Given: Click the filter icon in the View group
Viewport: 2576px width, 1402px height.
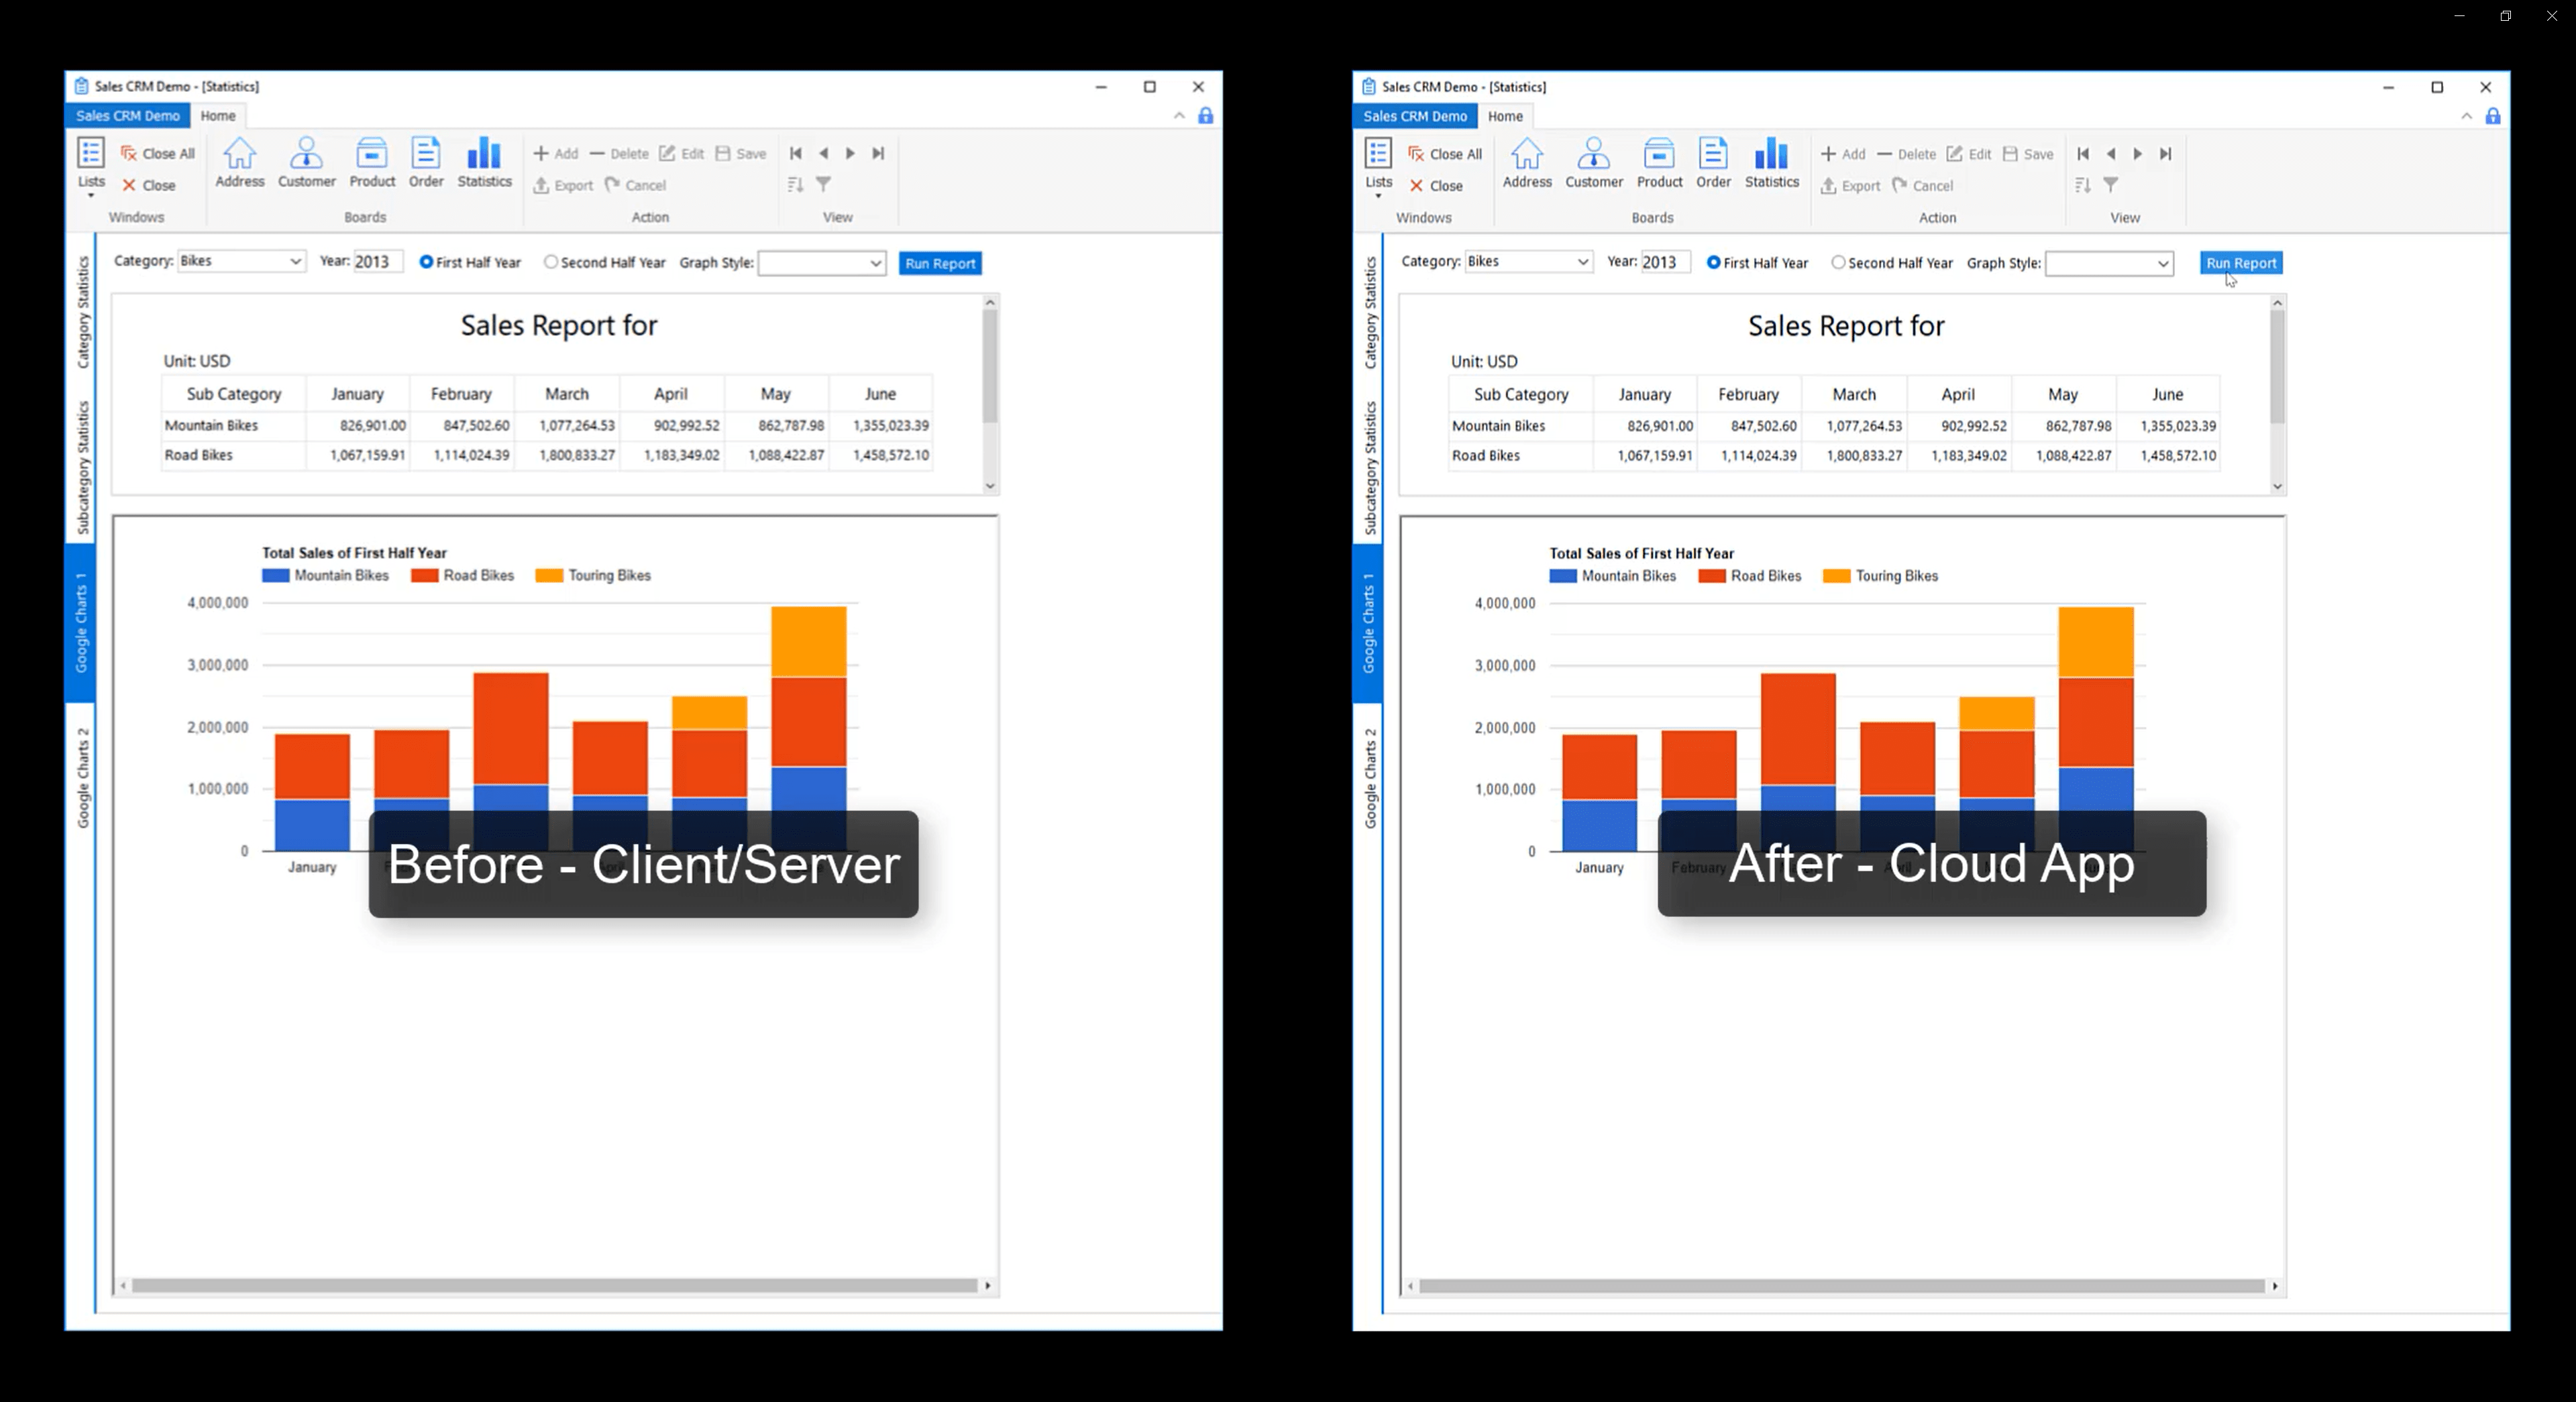Looking at the screenshot, I should (823, 185).
